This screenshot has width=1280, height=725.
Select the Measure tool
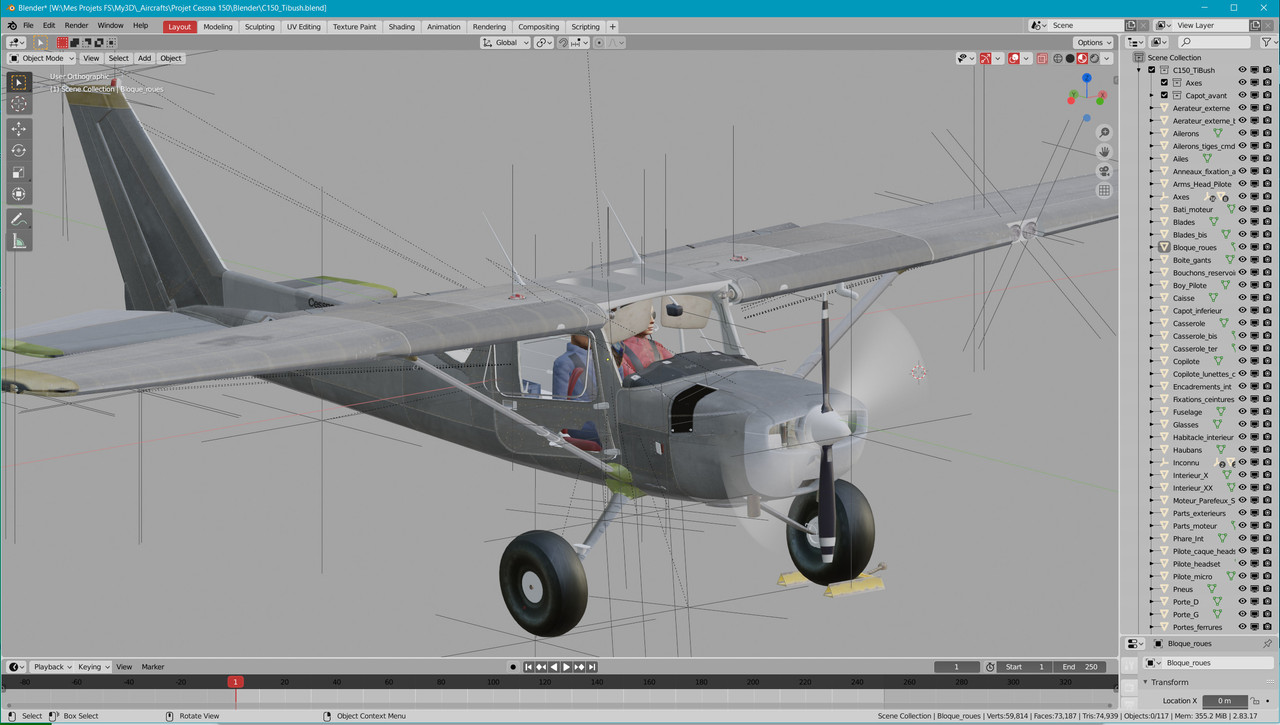pos(19,241)
